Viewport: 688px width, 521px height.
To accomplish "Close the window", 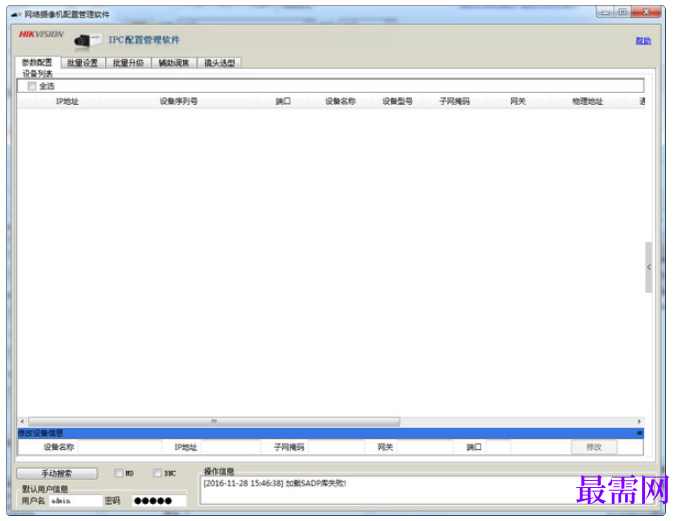I will [x=646, y=12].
